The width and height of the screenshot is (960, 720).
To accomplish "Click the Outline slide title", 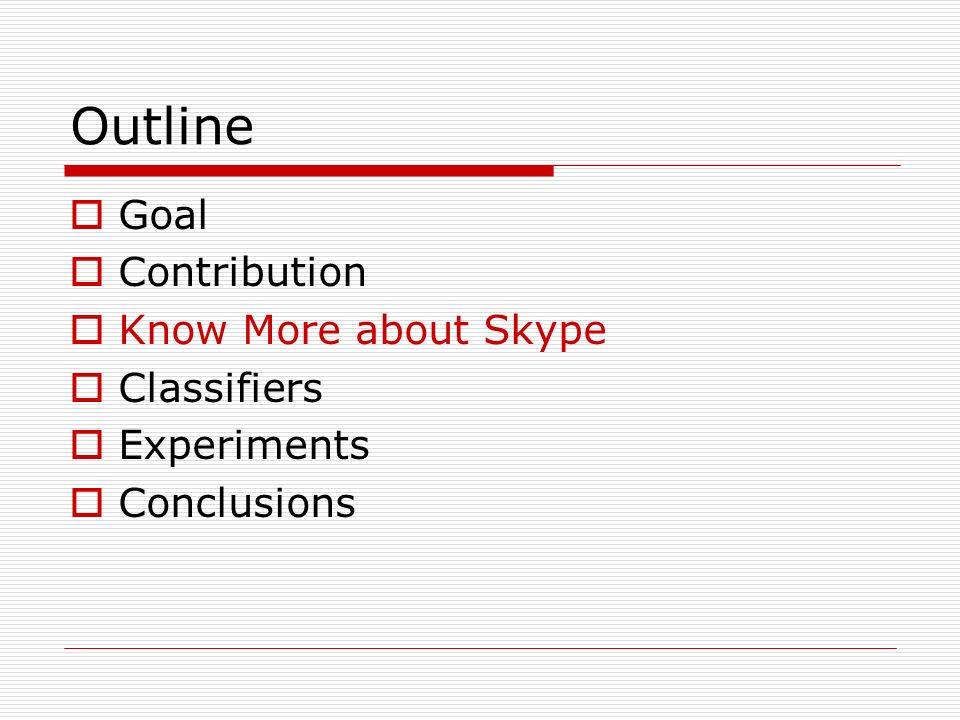I will (x=162, y=126).
